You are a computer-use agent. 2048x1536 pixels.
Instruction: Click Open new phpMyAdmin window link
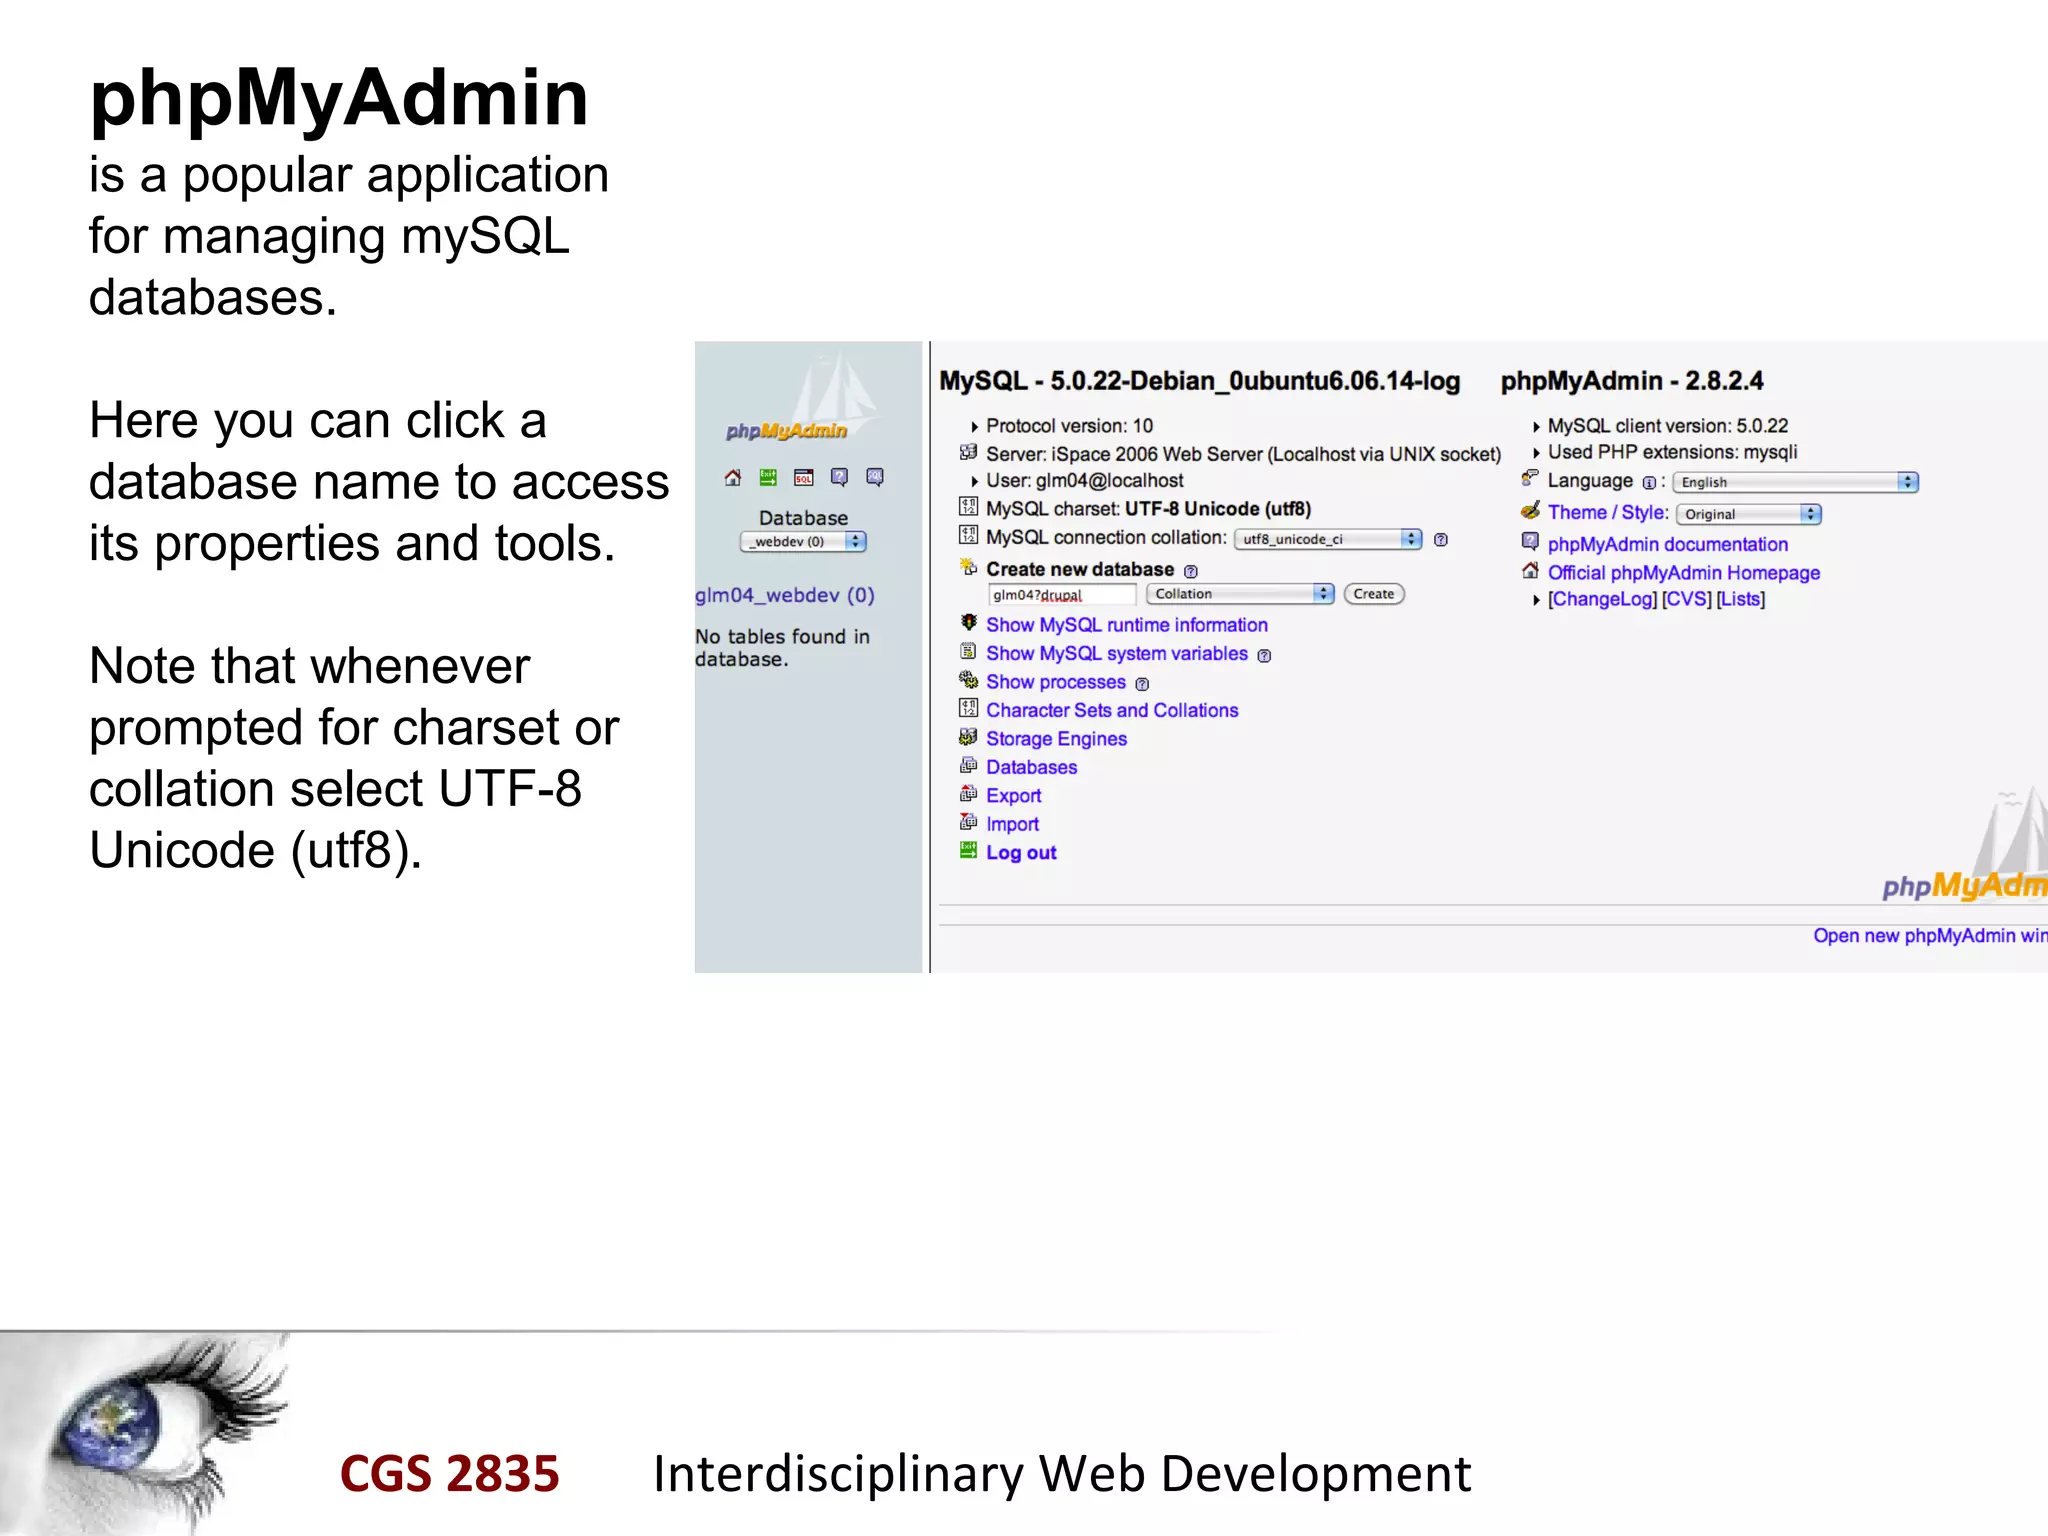pos(1930,936)
